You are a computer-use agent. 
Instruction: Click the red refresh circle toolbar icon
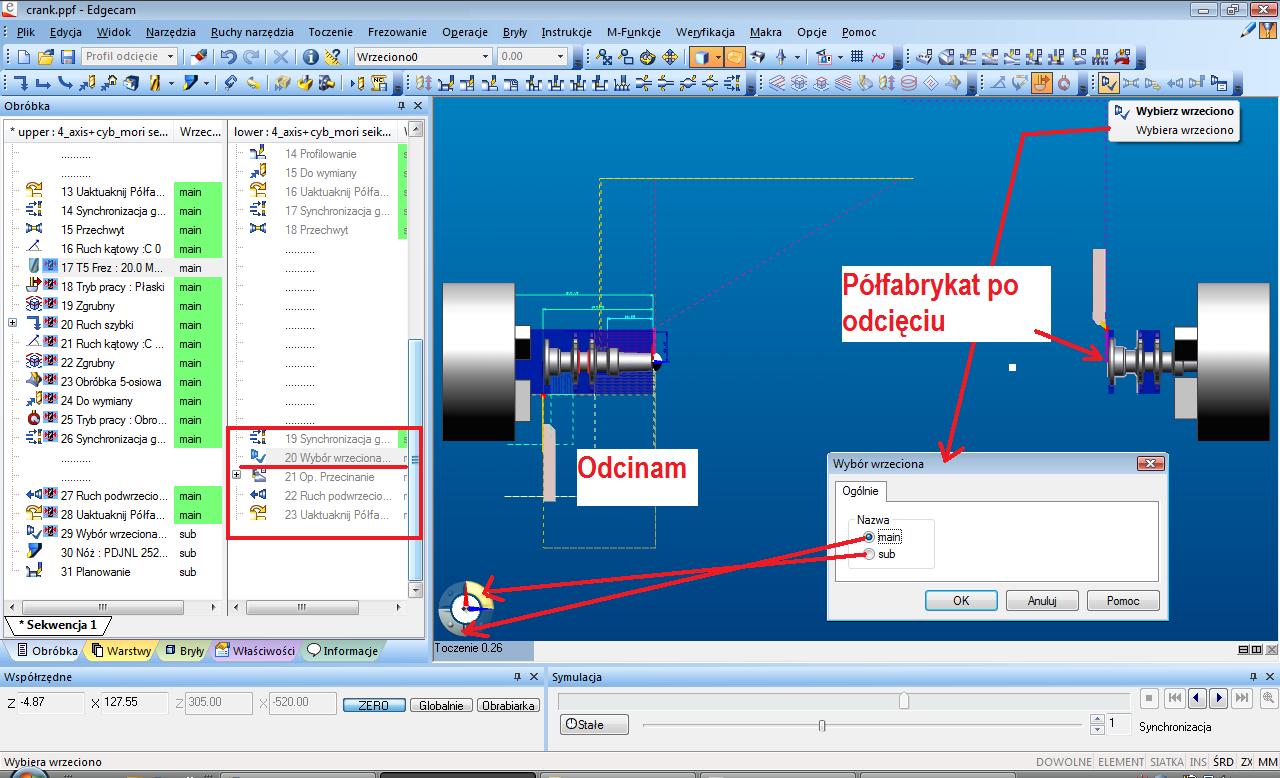(x=1064, y=83)
